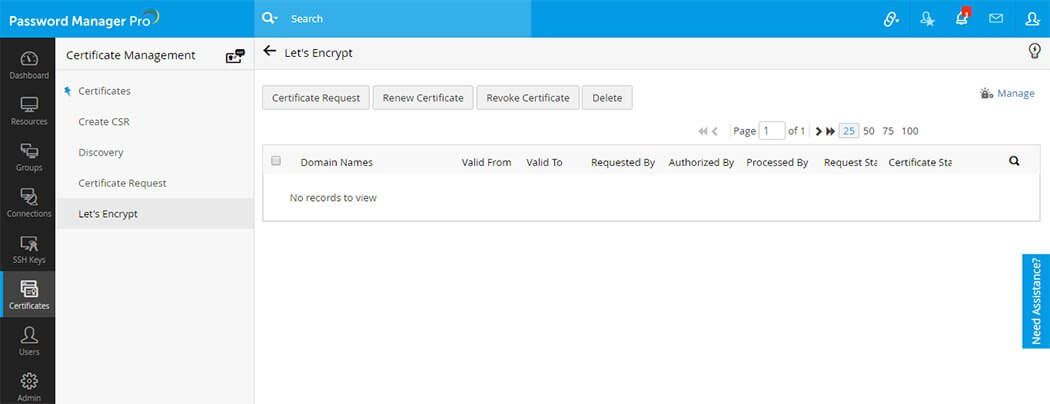Image resolution: width=1050 pixels, height=404 pixels.
Task: Click the Renew Certificate button
Action: (423, 98)
